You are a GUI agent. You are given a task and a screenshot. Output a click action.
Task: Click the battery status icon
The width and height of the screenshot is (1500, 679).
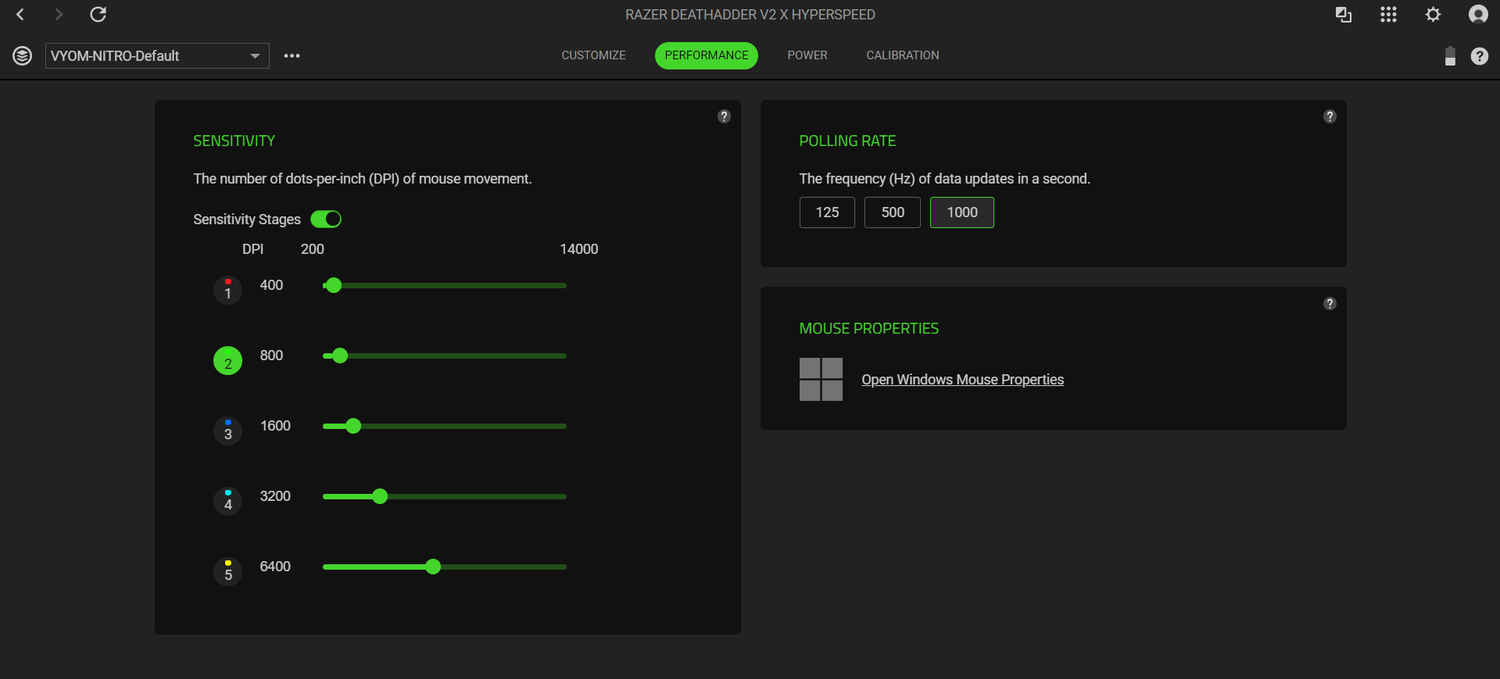pos(1450,56)
